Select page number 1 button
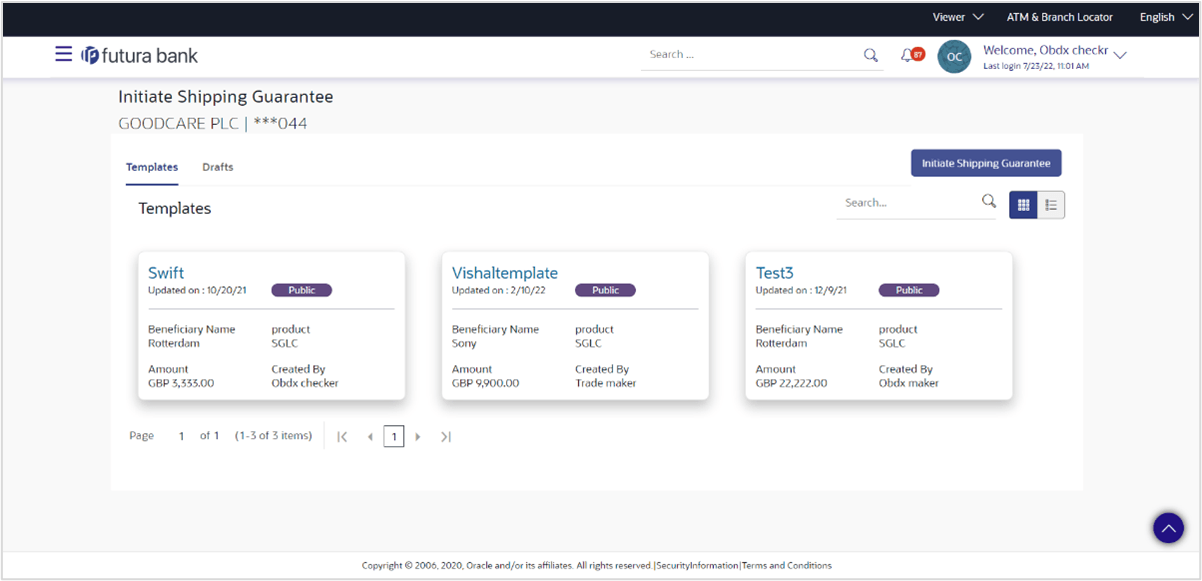The height and width of the screenshot is (581, 1202). point(394,436)
